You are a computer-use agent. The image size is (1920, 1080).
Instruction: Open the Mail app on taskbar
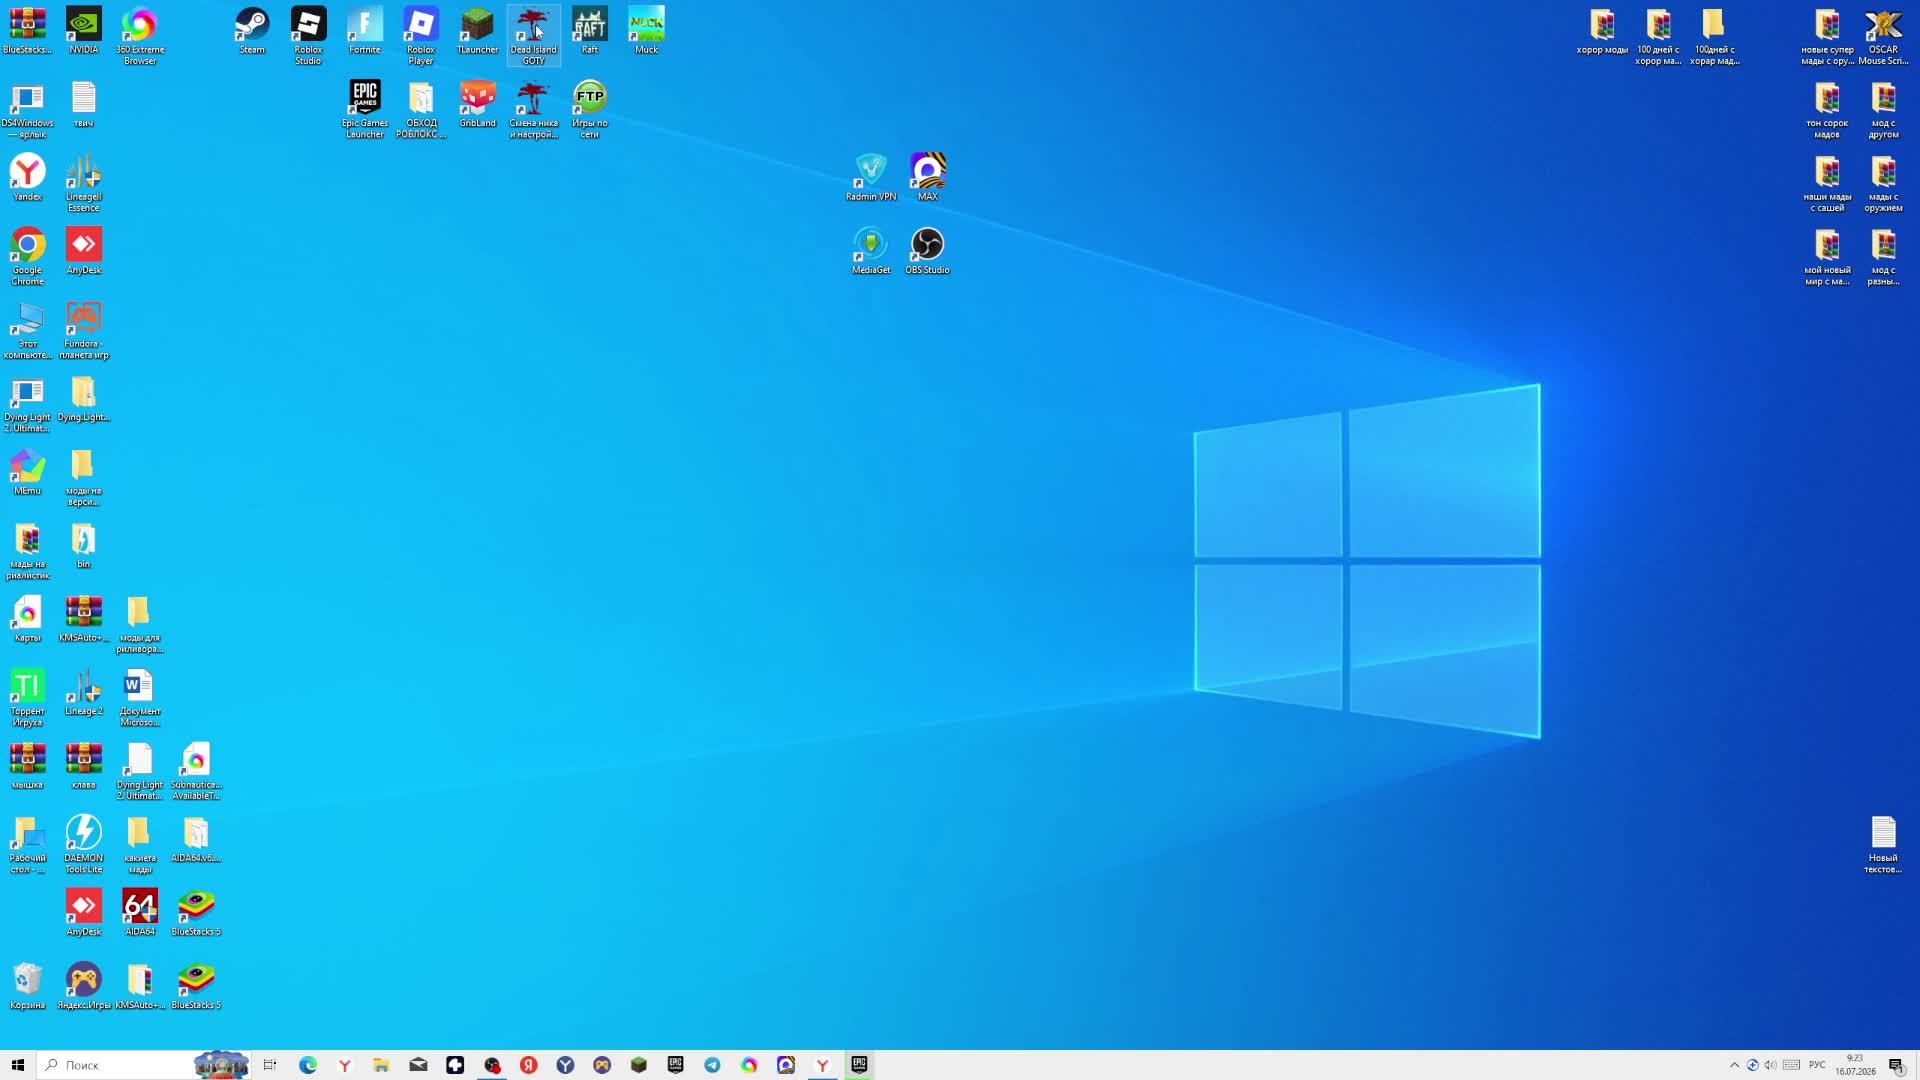pos(418,1065)
